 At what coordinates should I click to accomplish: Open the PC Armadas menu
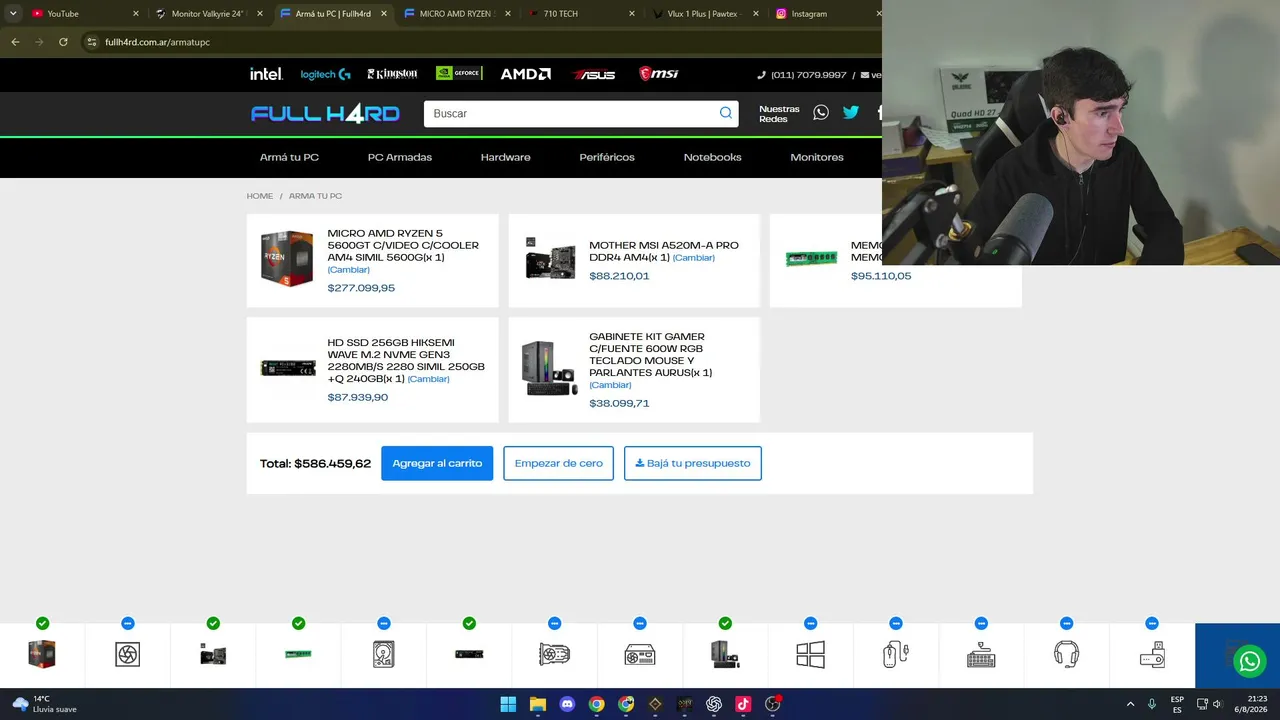click(x=400, y=157)
